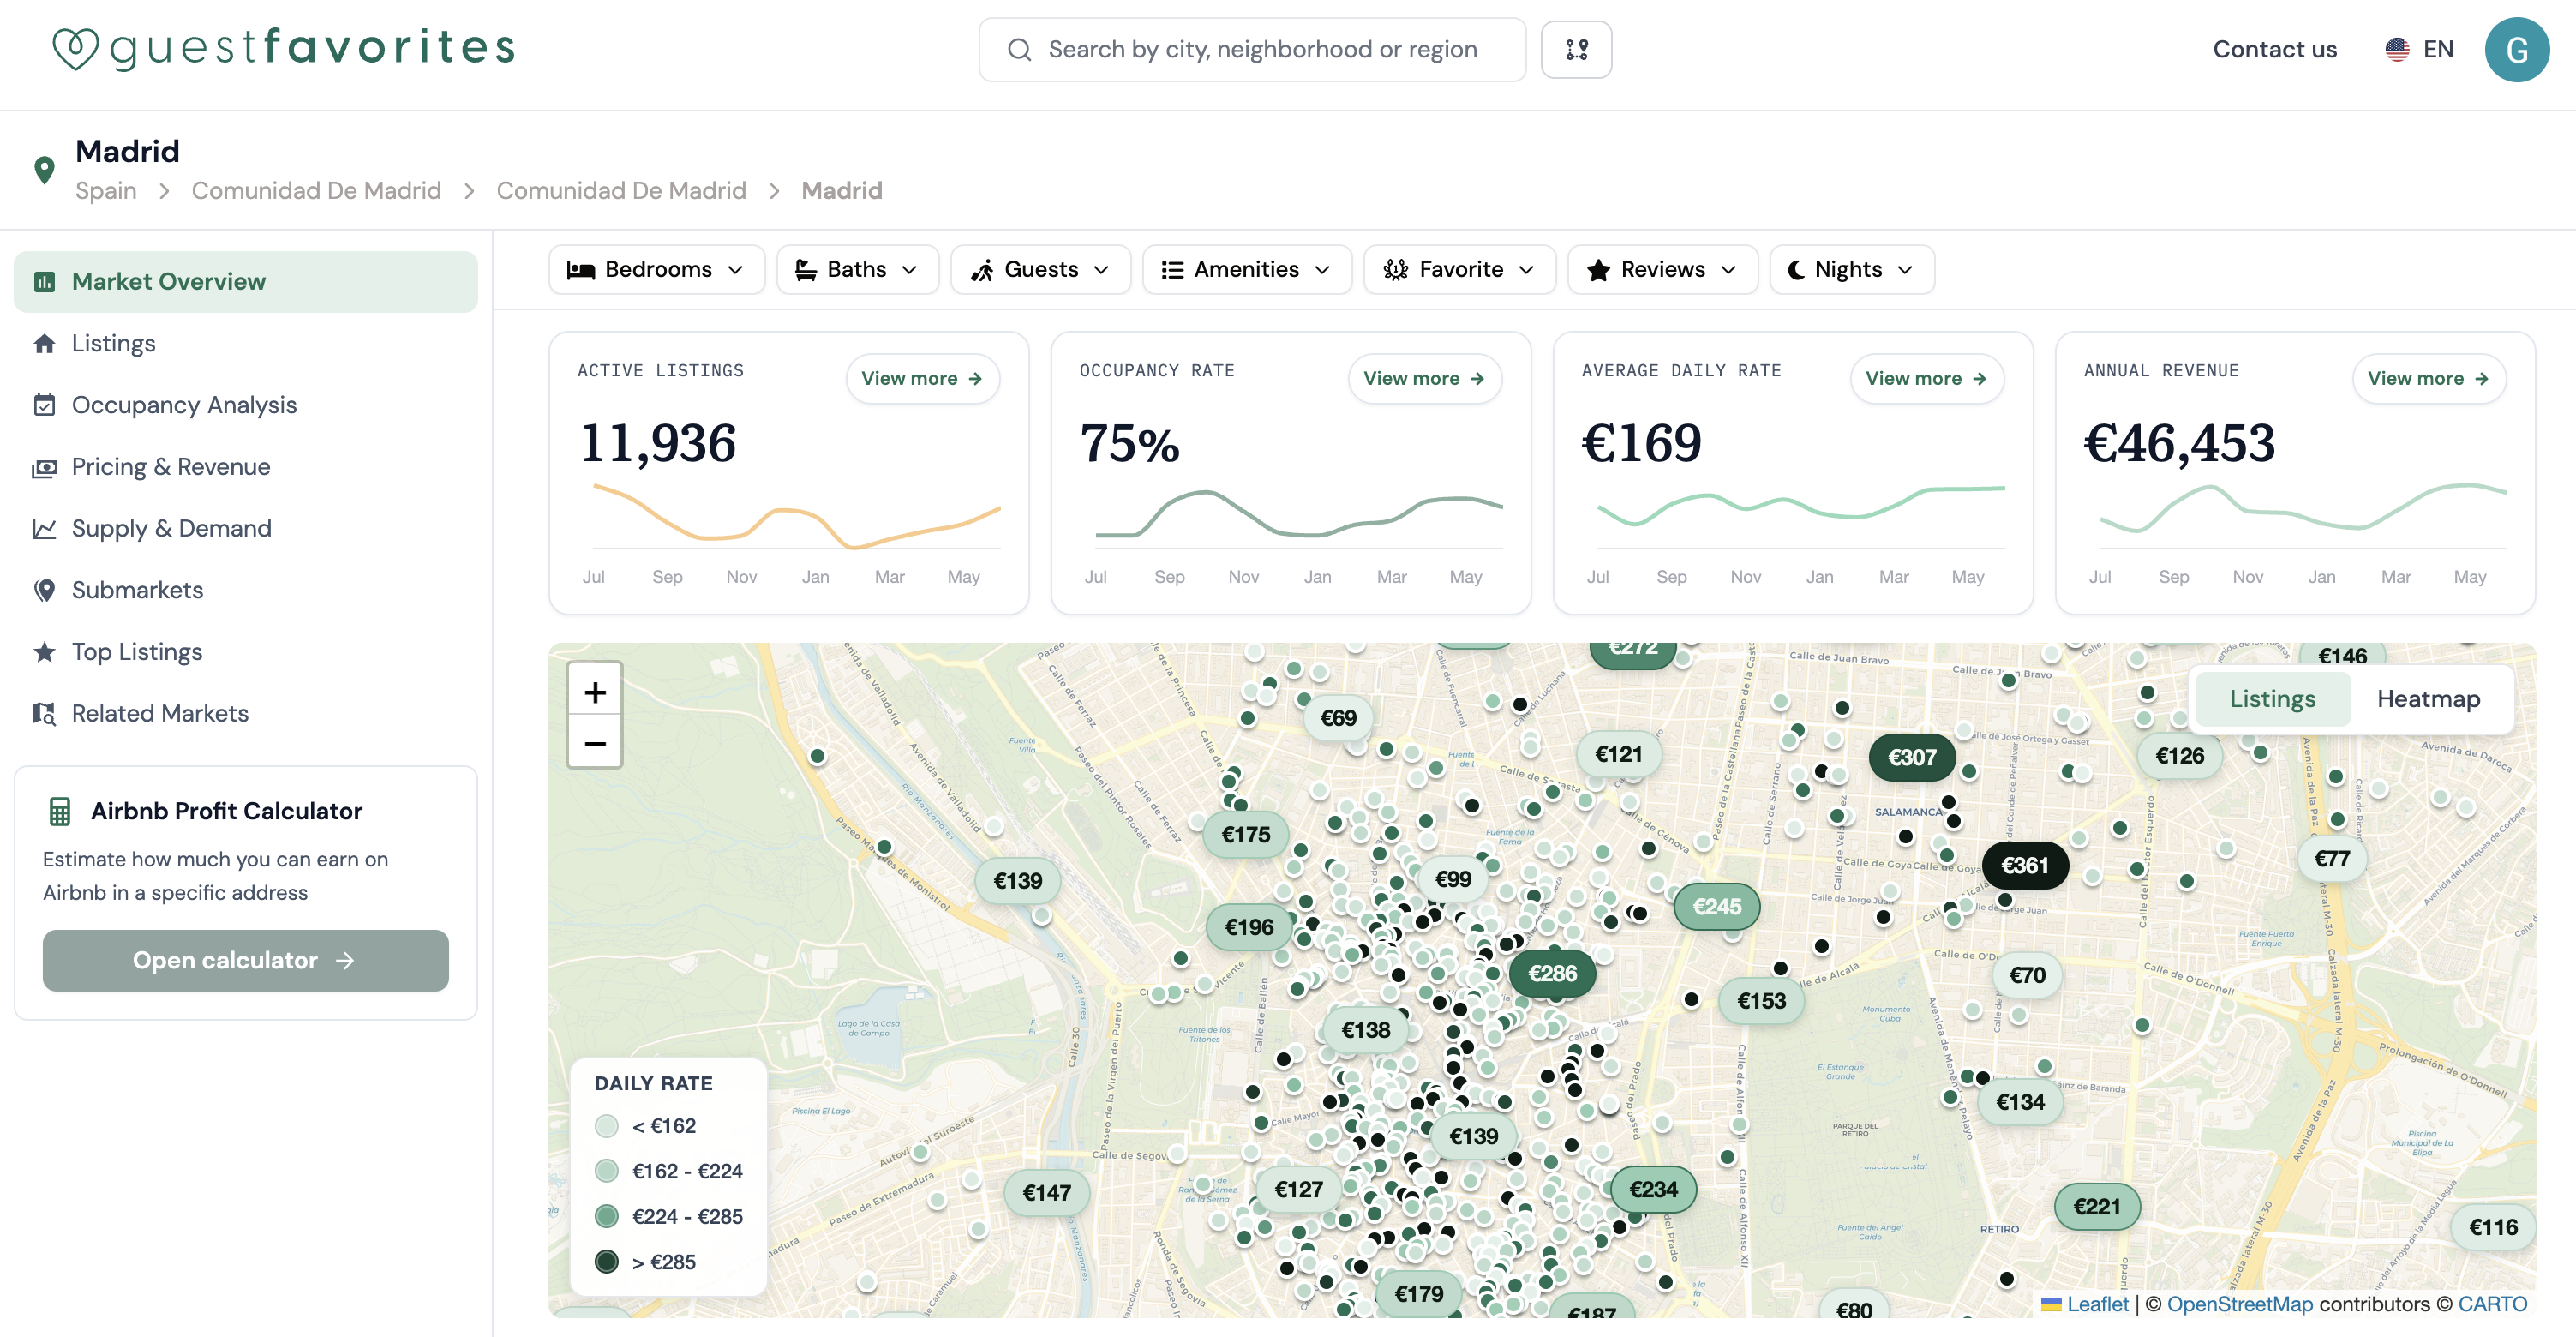Open the Nights filter dropdown

click(x=1851, y=270)
